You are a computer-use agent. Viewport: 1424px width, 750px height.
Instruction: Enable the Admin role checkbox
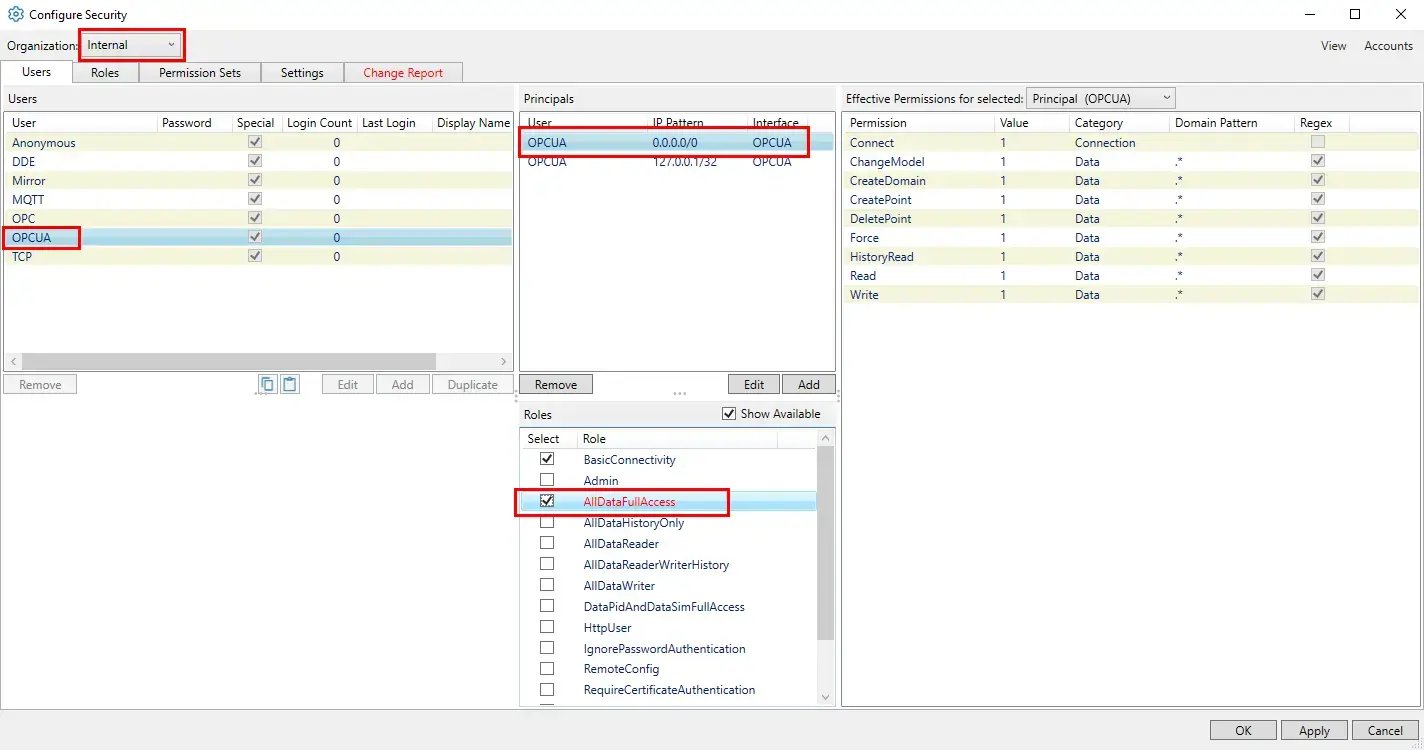tap(547, 480)
